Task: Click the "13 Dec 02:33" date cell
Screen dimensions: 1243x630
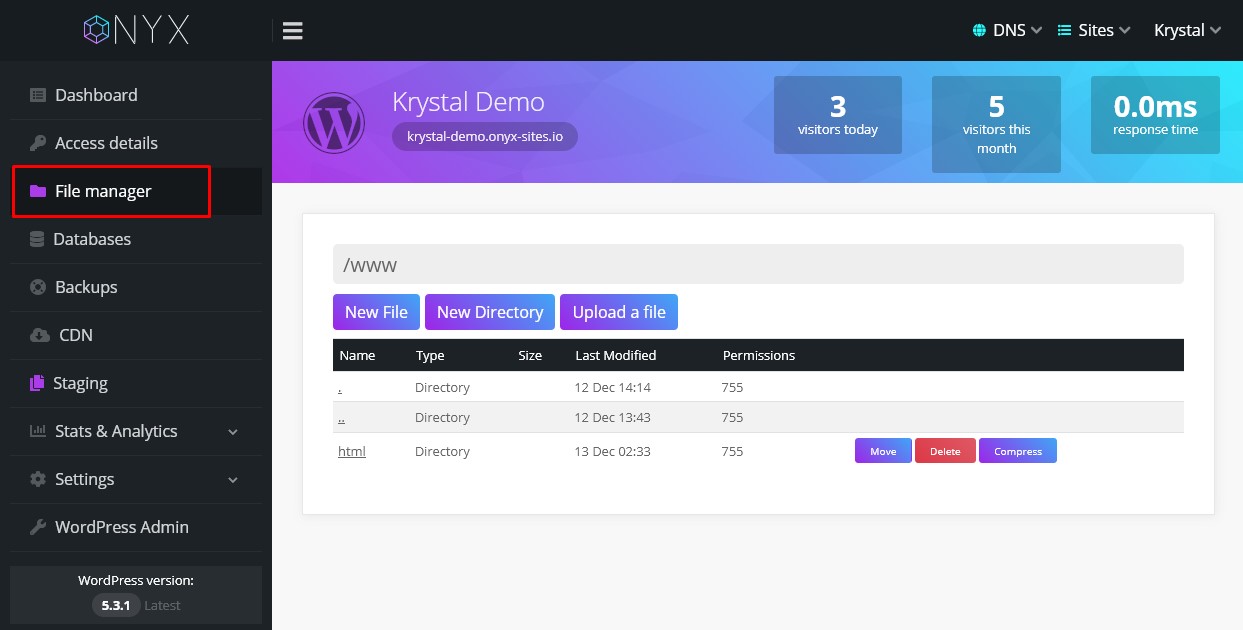Action: click(x=613, y=451)
